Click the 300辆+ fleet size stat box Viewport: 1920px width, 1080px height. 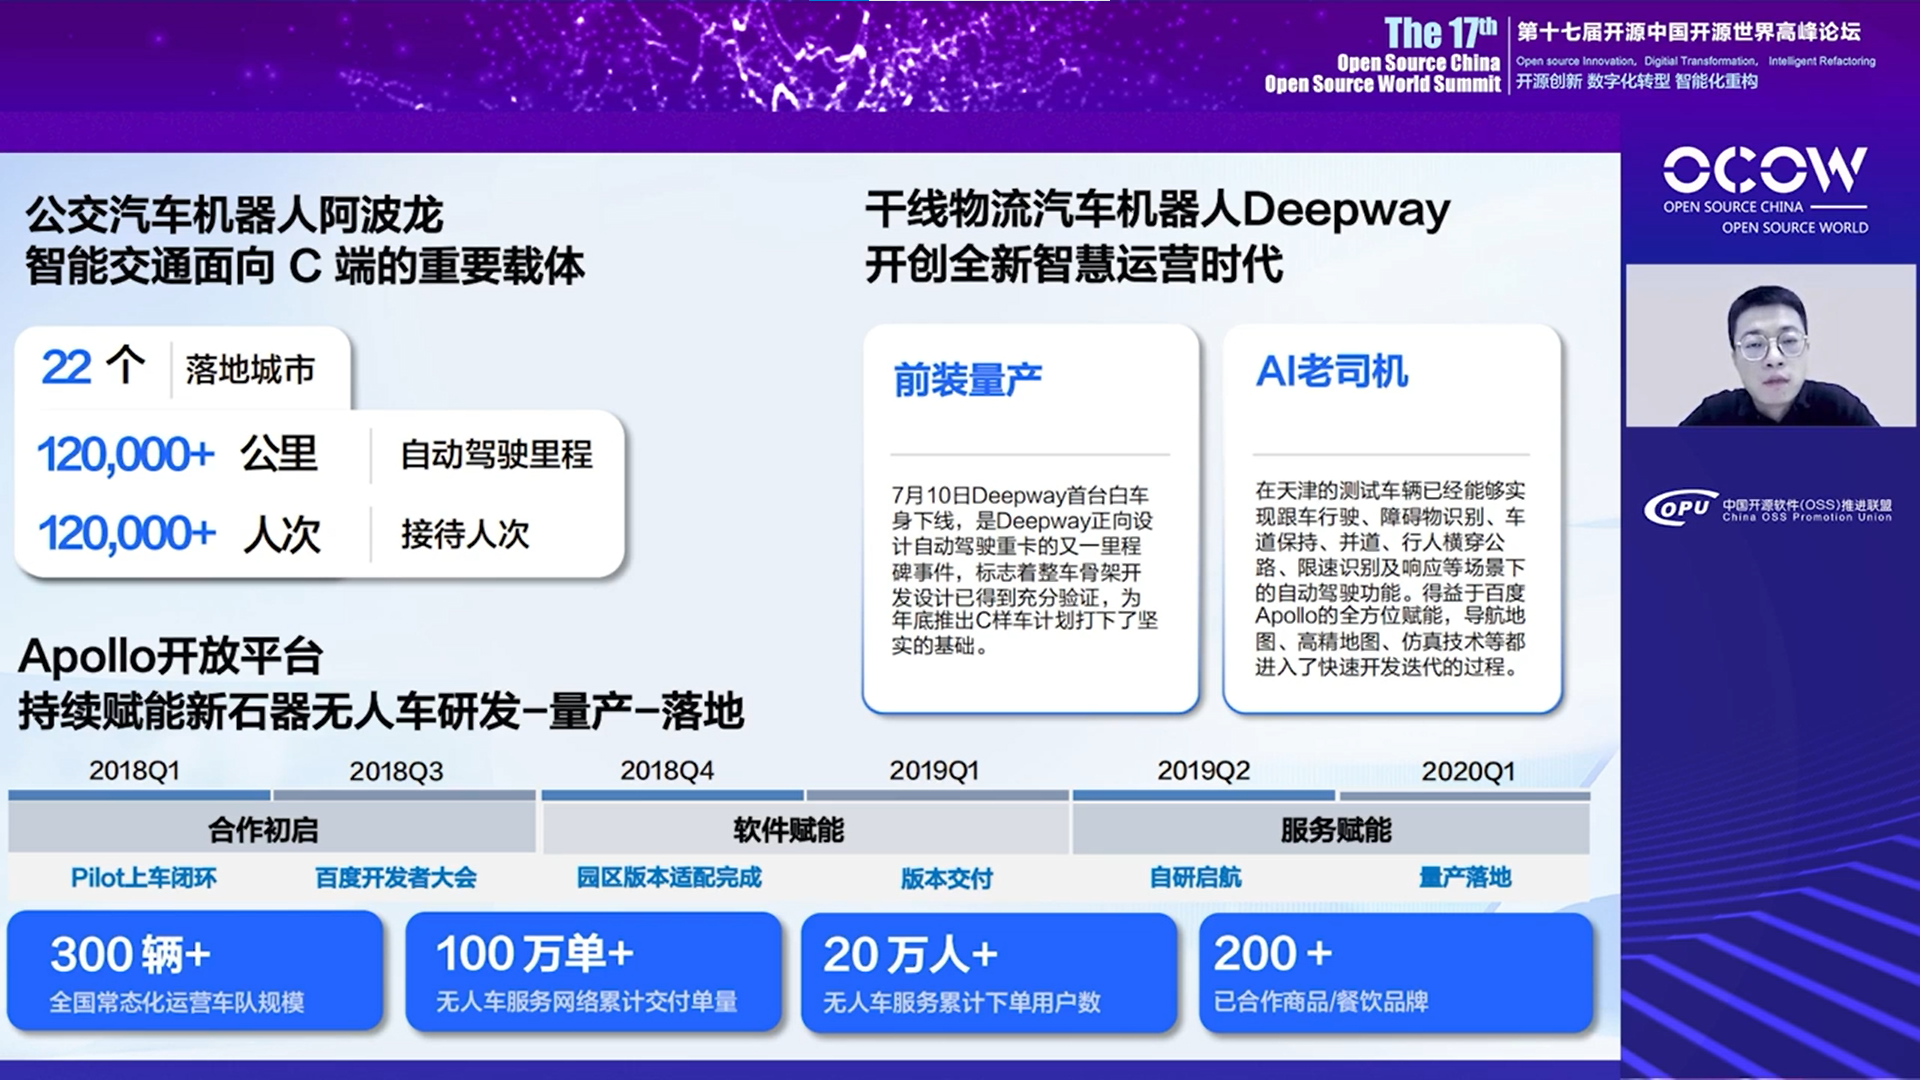tap(195, 972)
